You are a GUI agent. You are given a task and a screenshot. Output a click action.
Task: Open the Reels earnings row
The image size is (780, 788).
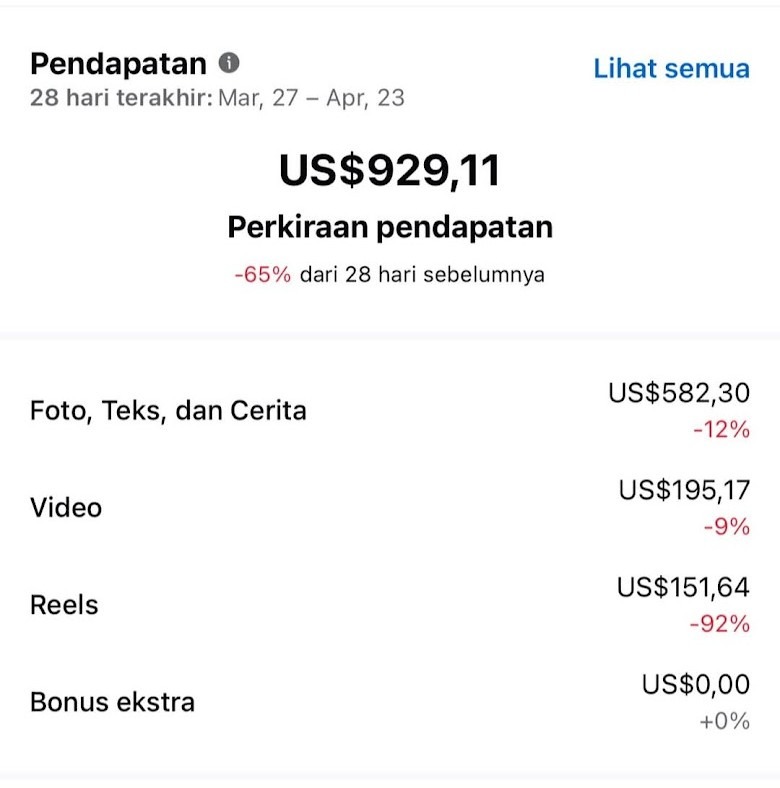[390, 605]
